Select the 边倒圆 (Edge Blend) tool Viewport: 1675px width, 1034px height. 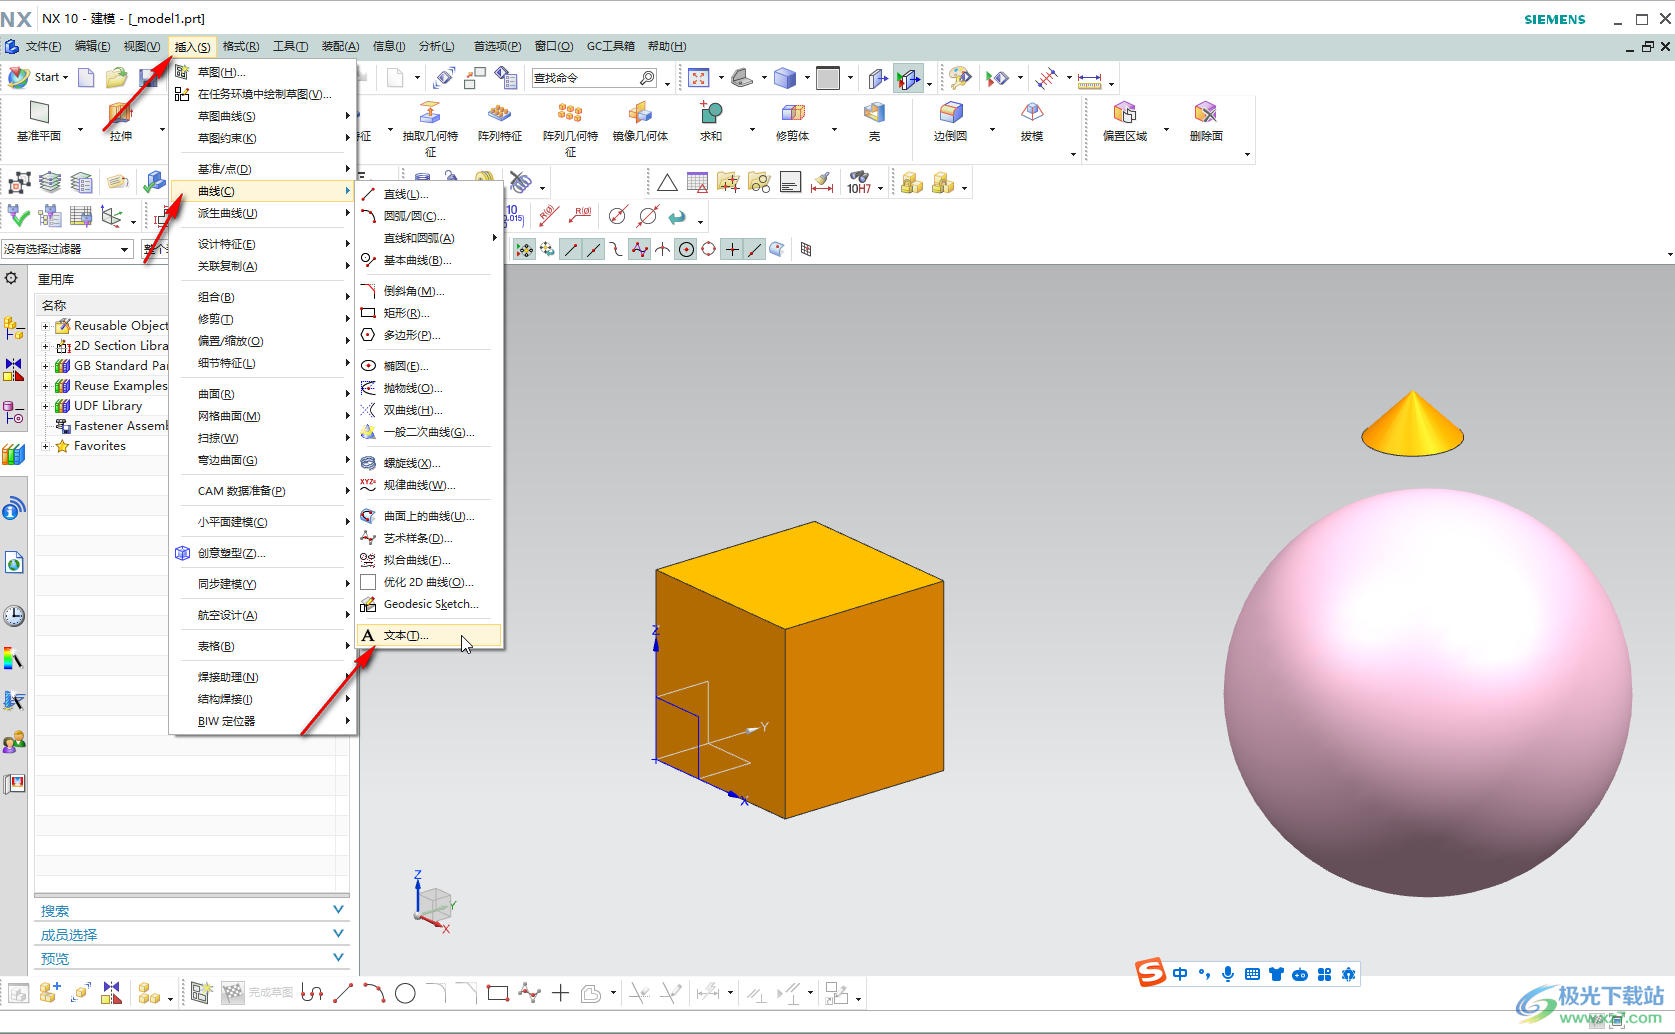[950, 113]
